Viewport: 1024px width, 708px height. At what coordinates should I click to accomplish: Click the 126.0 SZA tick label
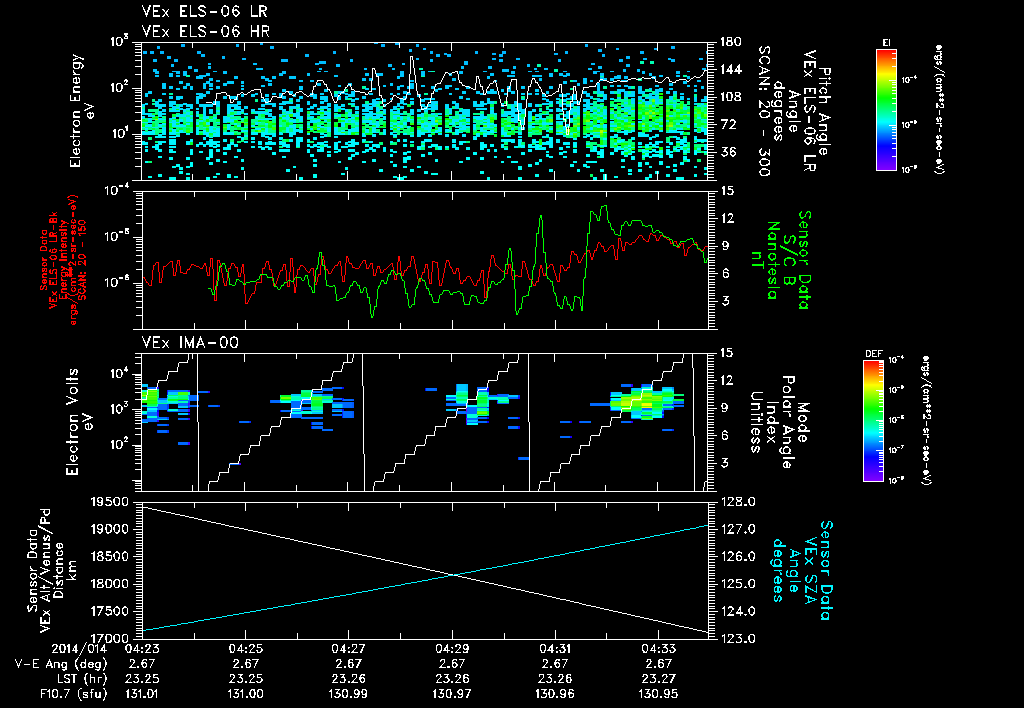tap(737, 556)
